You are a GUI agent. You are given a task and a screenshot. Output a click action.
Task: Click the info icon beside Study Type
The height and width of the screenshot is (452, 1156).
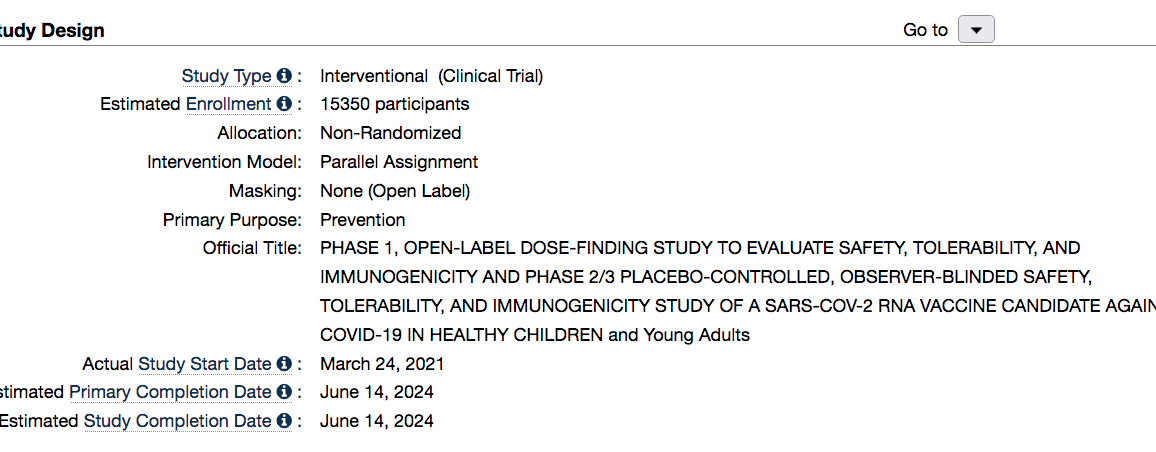[284, 76]
